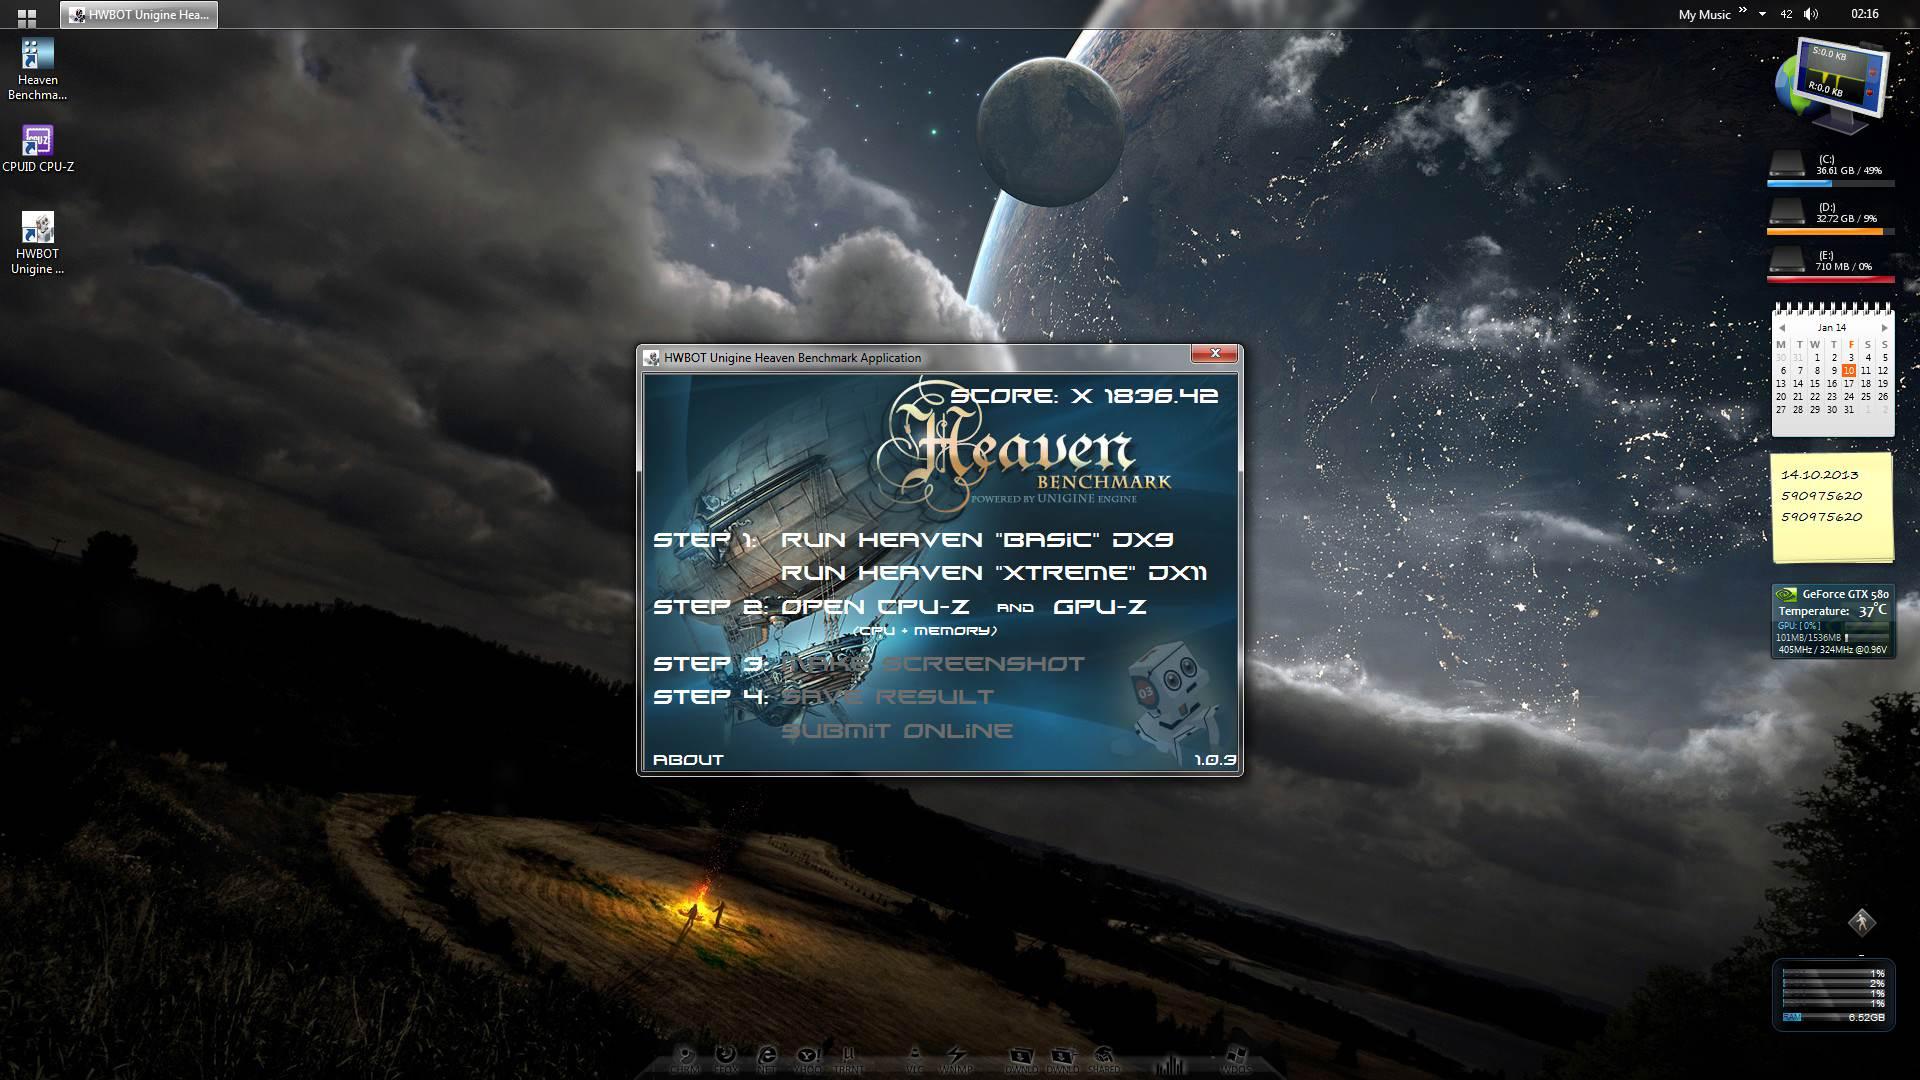Select HWBOT Unigine Heaven taskbar button
1920x1080 pixels.
point(139,14)
